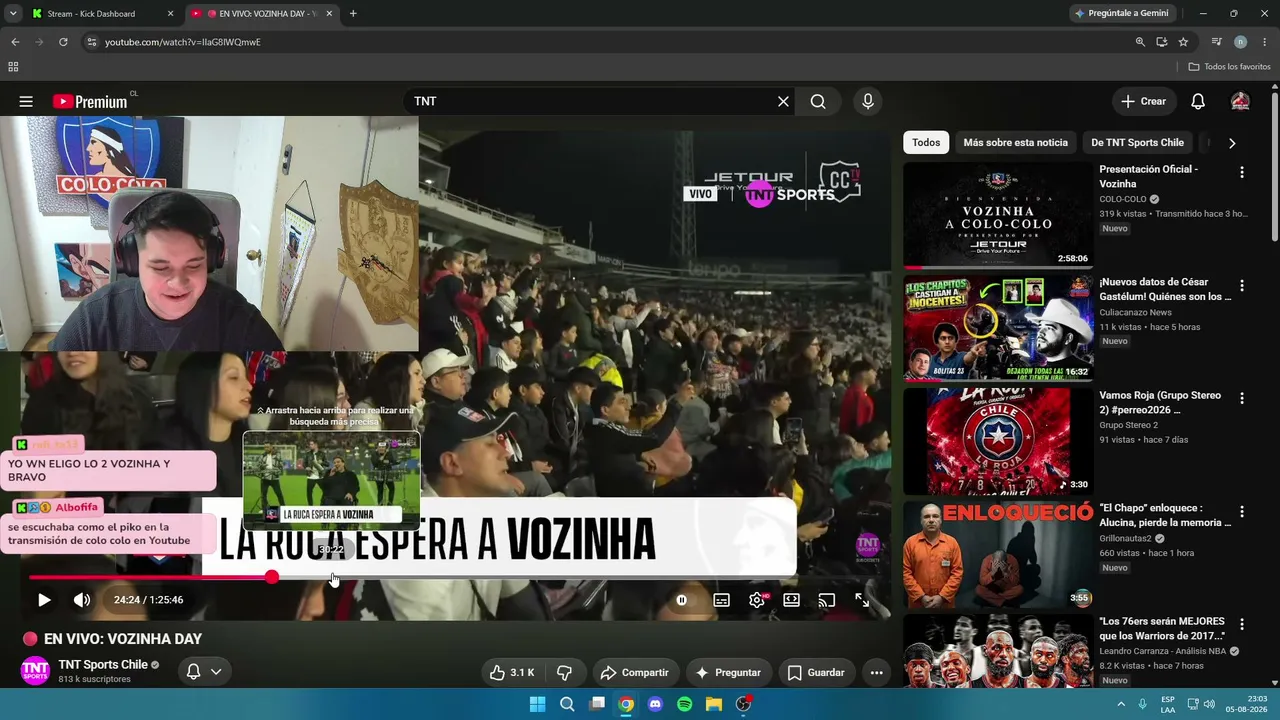This screenshot has height=720, width=1280.
Task: Open Chrome three-dot menu
Action: click(x=1265, y=42)
